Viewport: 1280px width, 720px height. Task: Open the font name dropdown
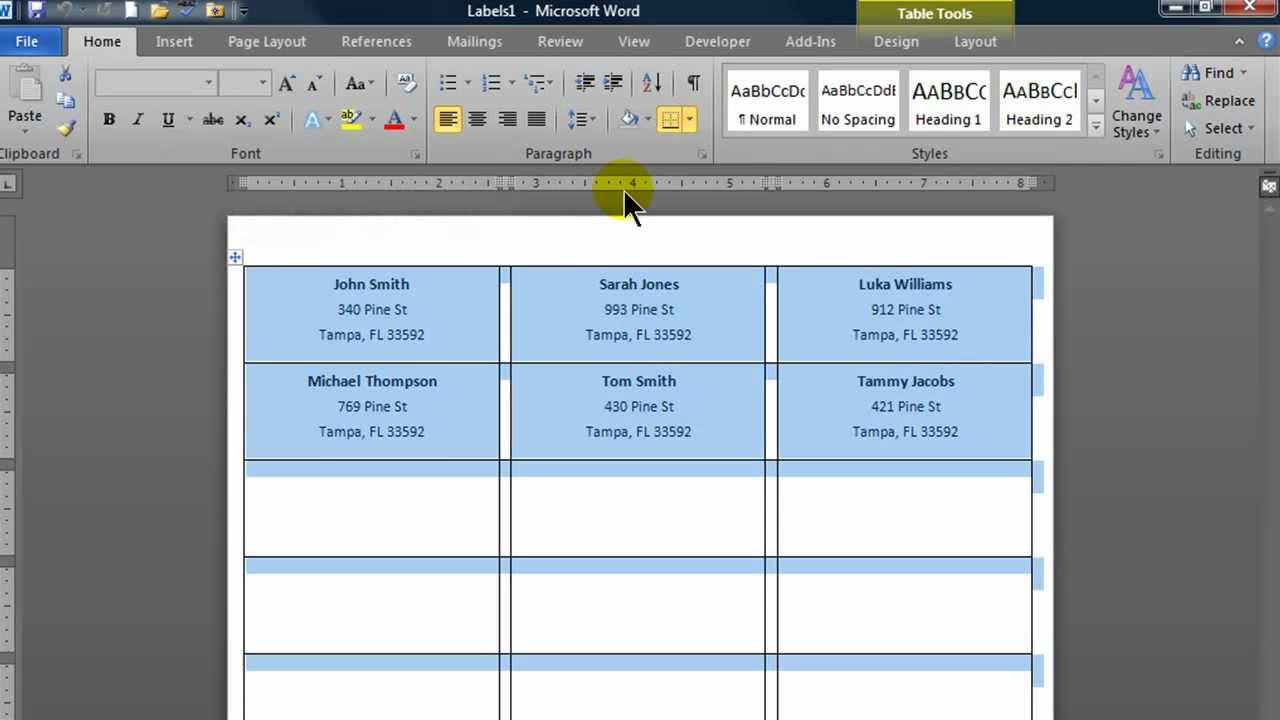coord(207,83)
